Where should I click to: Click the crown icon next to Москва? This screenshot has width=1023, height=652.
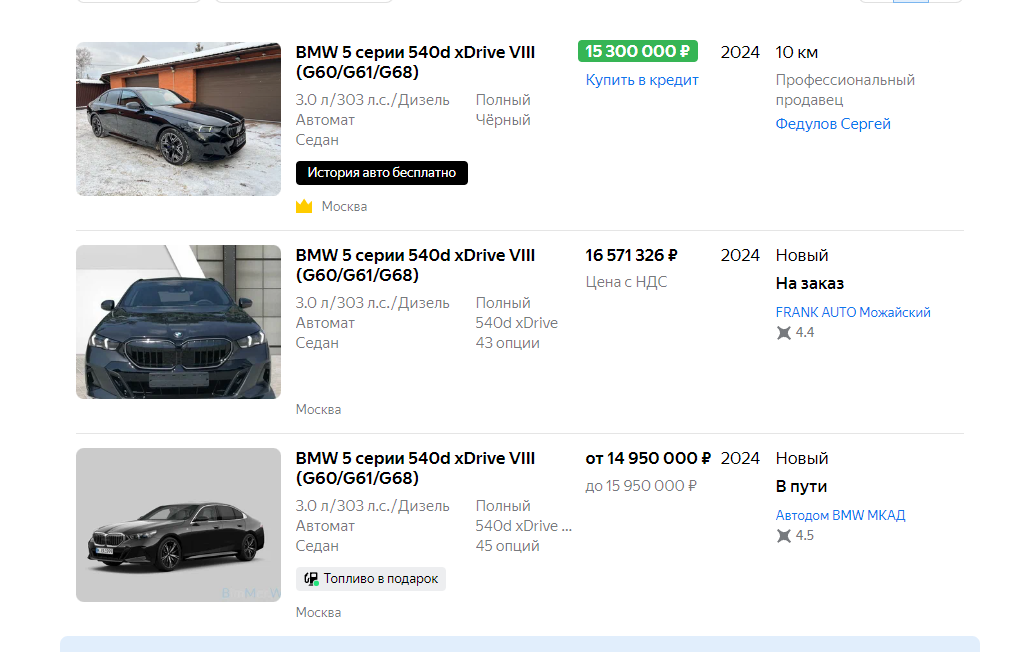[x=304, y=206]
